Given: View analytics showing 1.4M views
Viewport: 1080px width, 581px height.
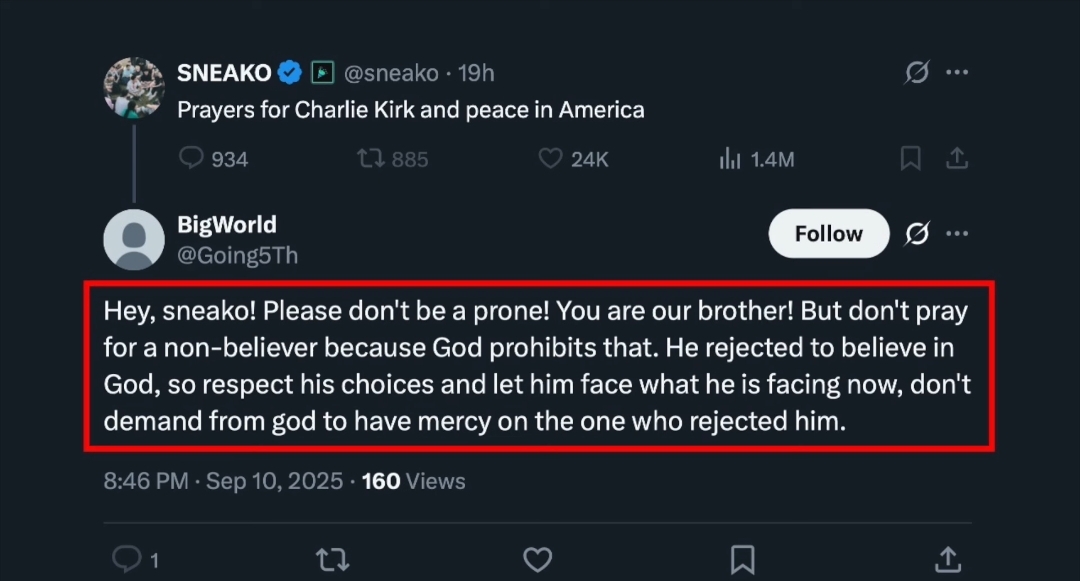Looking at the screenshot, I should click(x=730, y=159).
